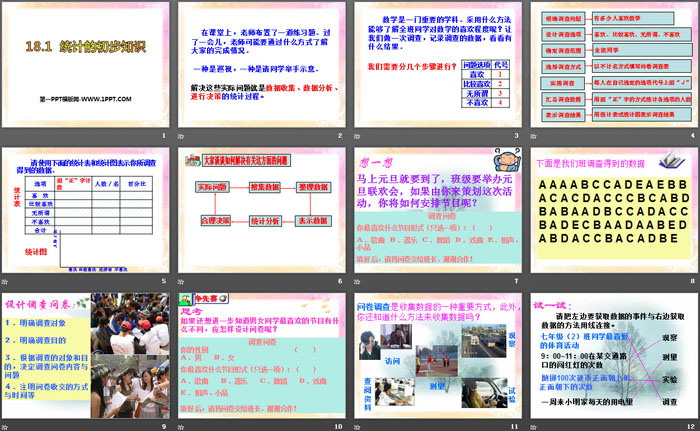This screenshot has height=431, width=700.
Task: Select slide 5 with the statistics table
Action: [x=86, y=211]
